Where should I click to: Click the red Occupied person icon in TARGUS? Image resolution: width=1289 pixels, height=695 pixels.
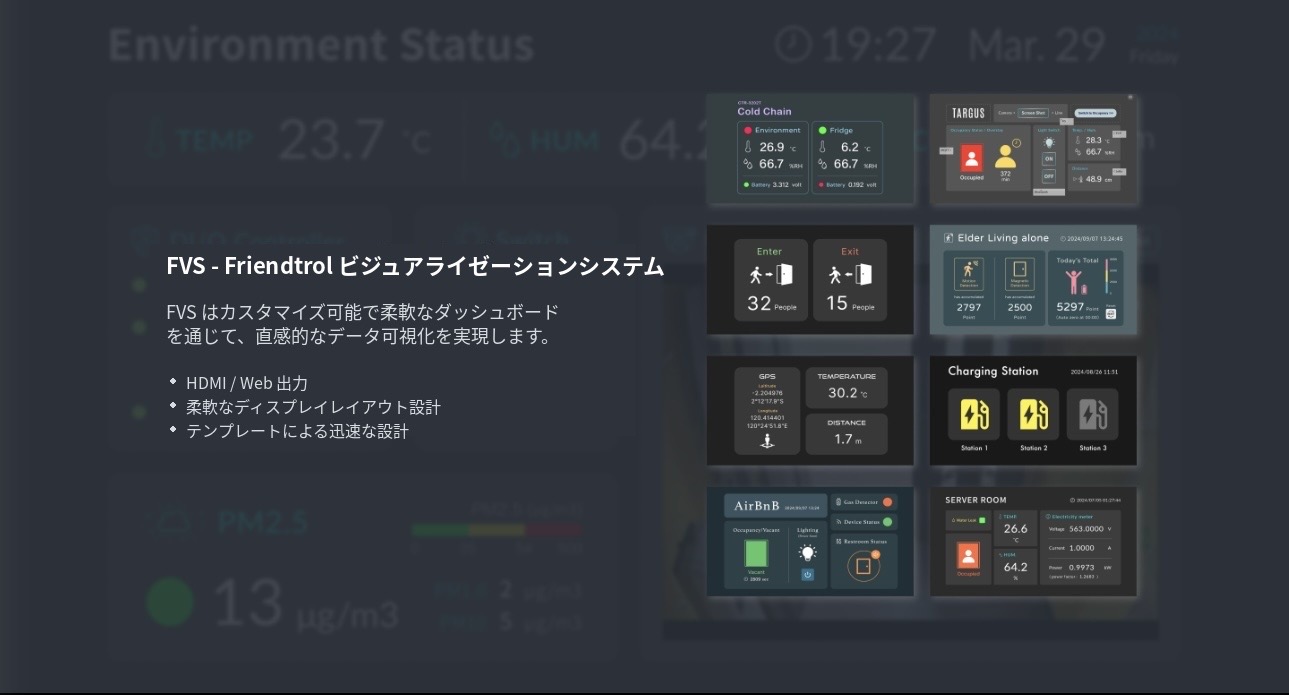point(972,157)
